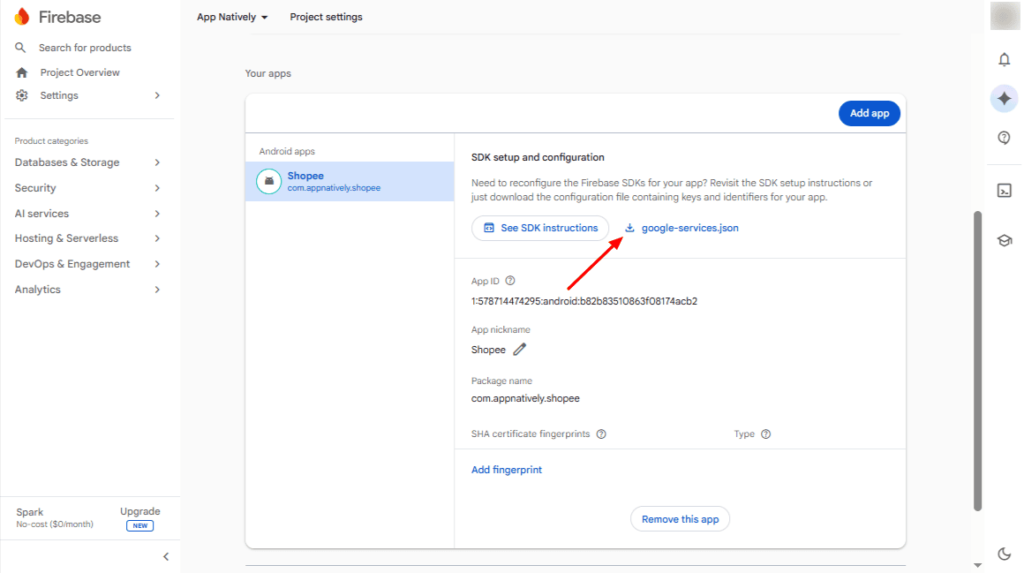The image size is (1024, 573).
Task: Click the google-services.json download icon
Action: coord(630,228)
